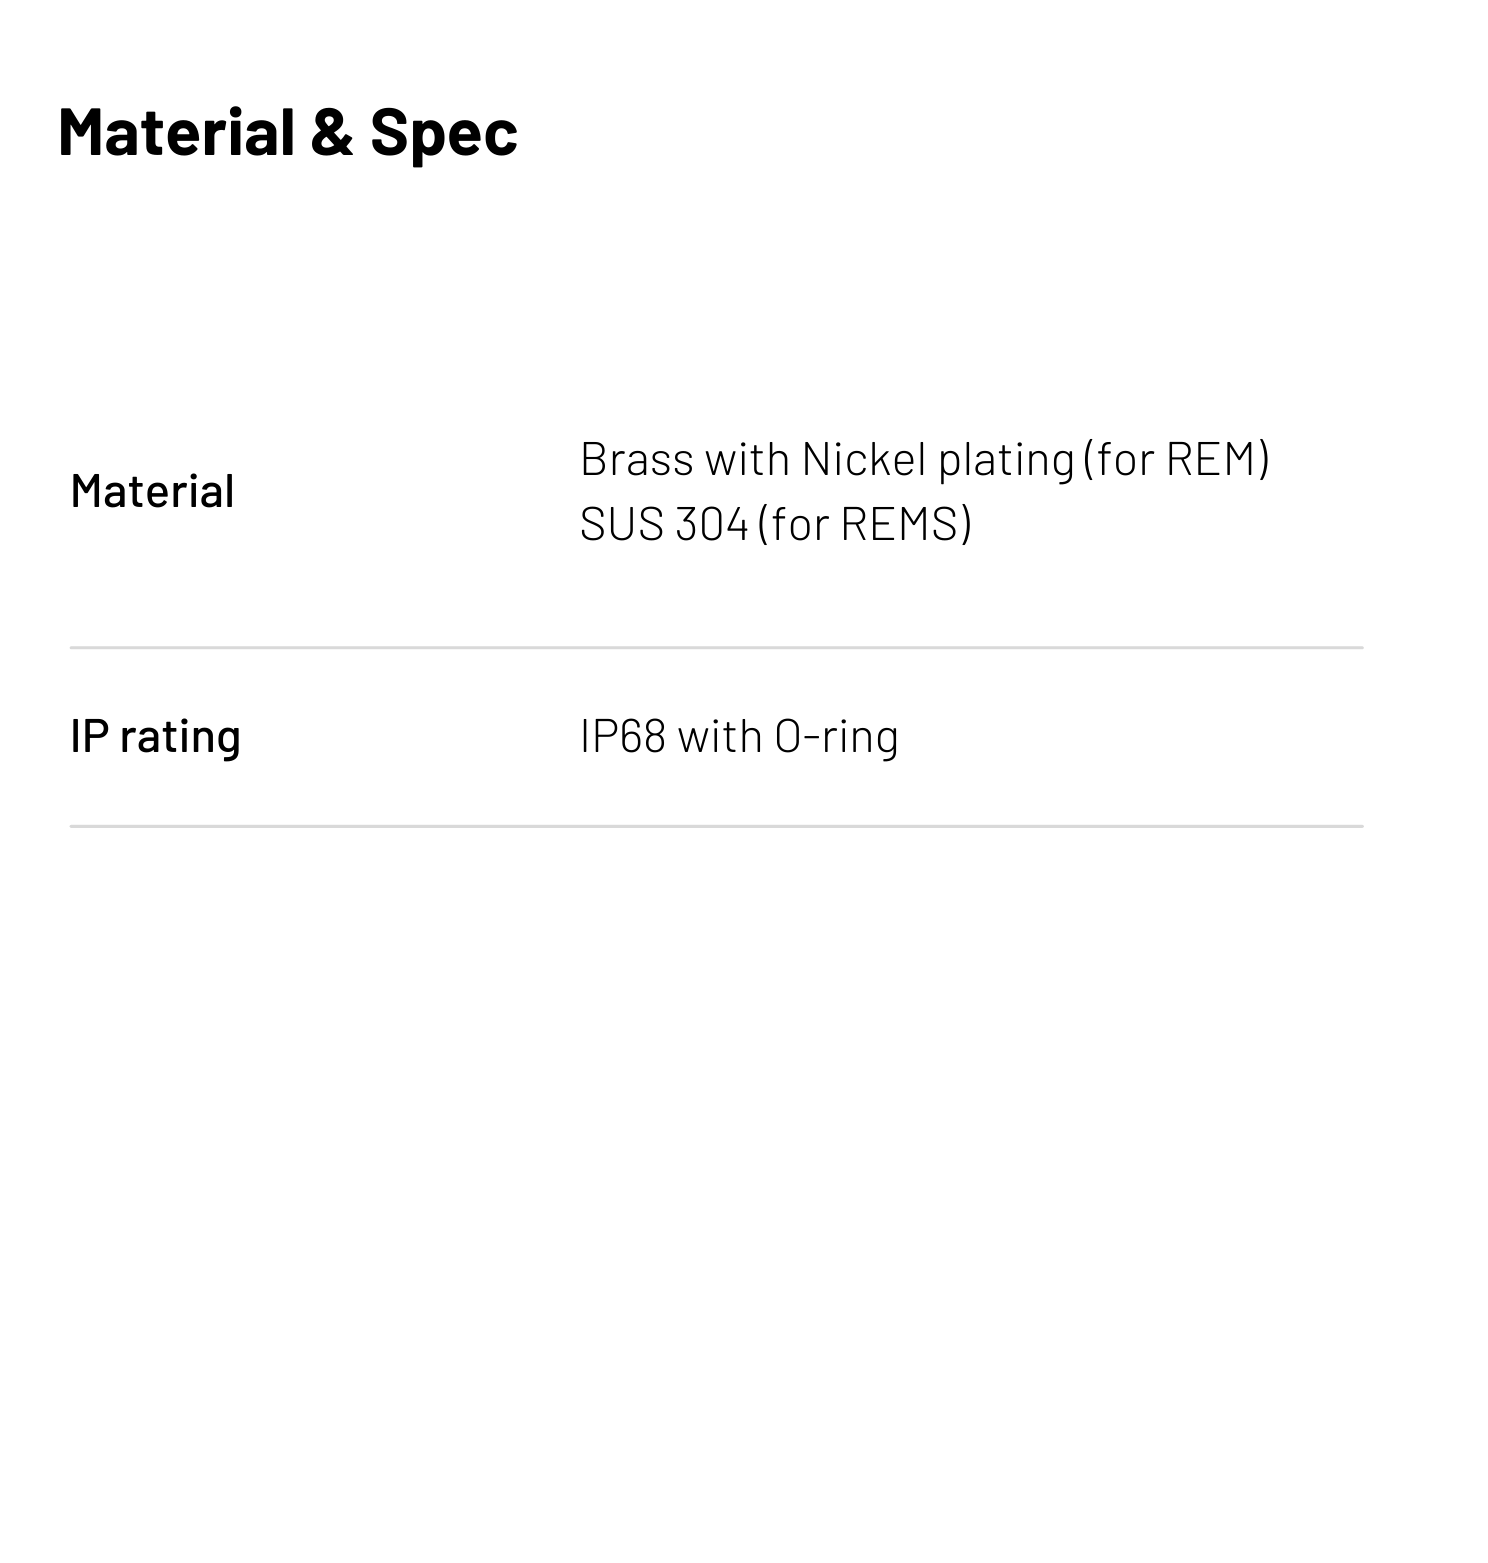Click the ampersand in the heading
The width and height of the screenshot is (1488, 1563).
tap(332, 131)
